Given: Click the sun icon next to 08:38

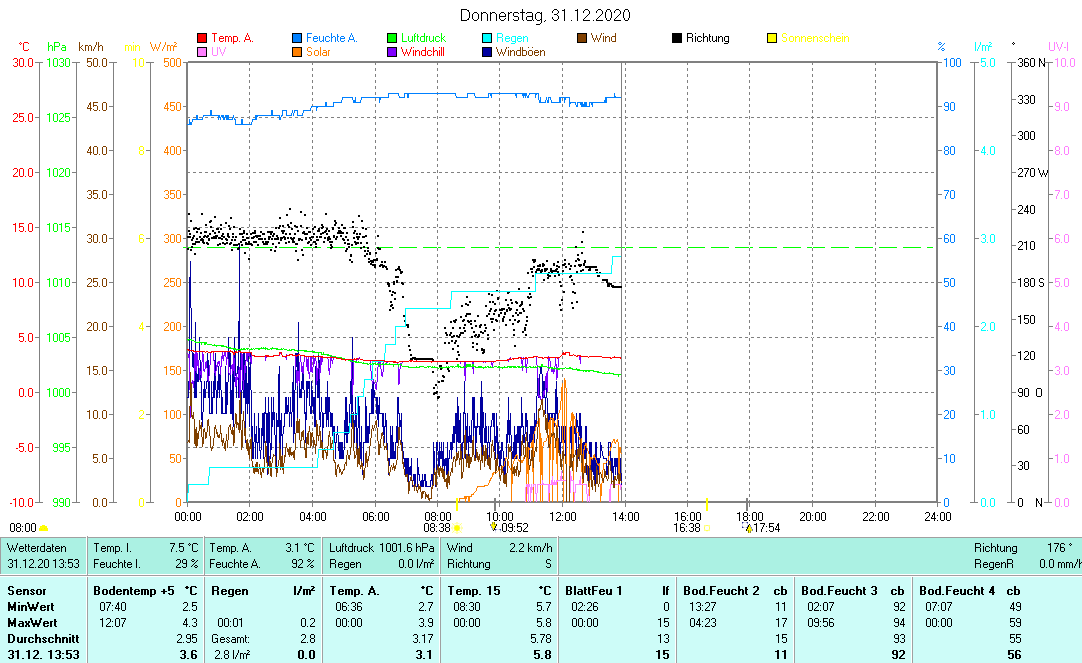Looking at the screenshot, I should [x=457, y=528].
